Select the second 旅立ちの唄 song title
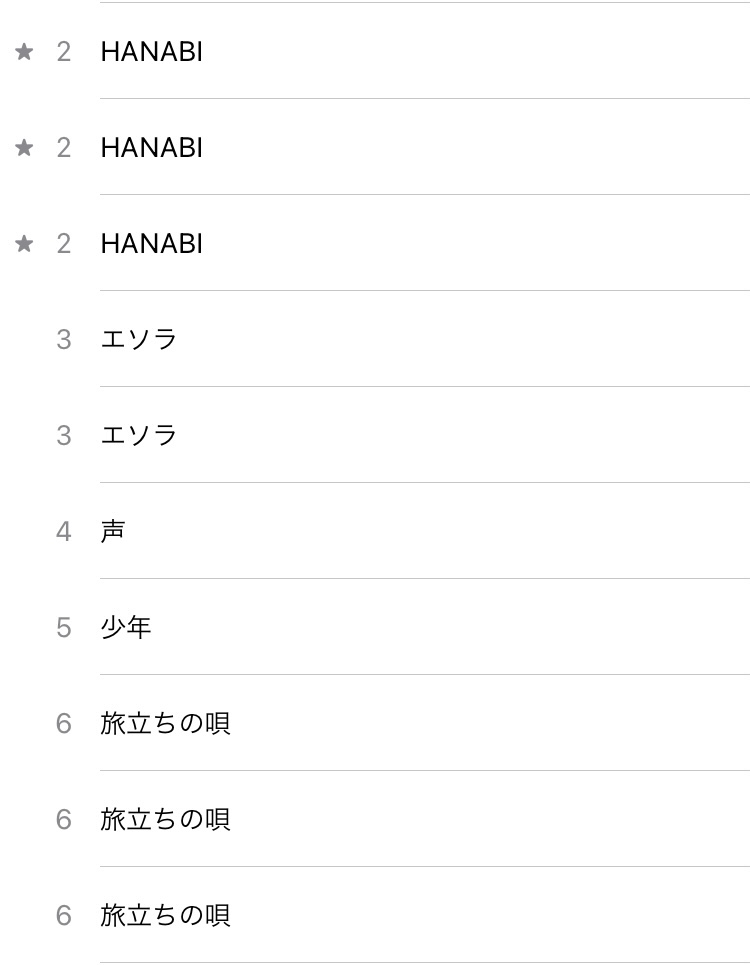The width and height of the screenshot is (750, 965). click(x=165, y=819)
